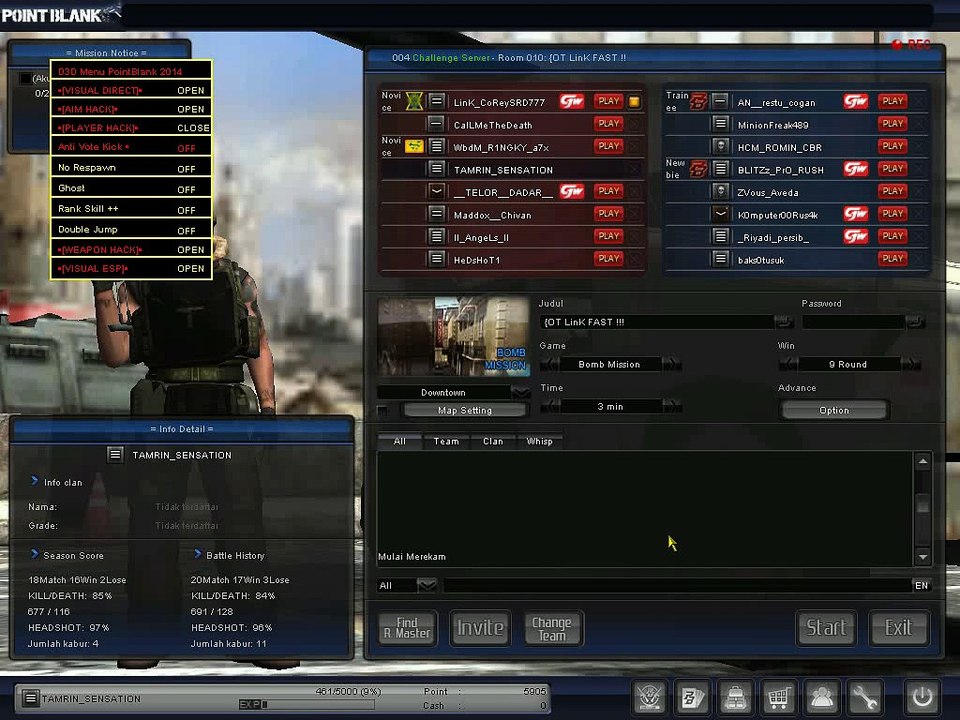
Task: Click the red clan emblem beside AN__restu_cogan
Action: pyautogui.click(x=699, y=101)
